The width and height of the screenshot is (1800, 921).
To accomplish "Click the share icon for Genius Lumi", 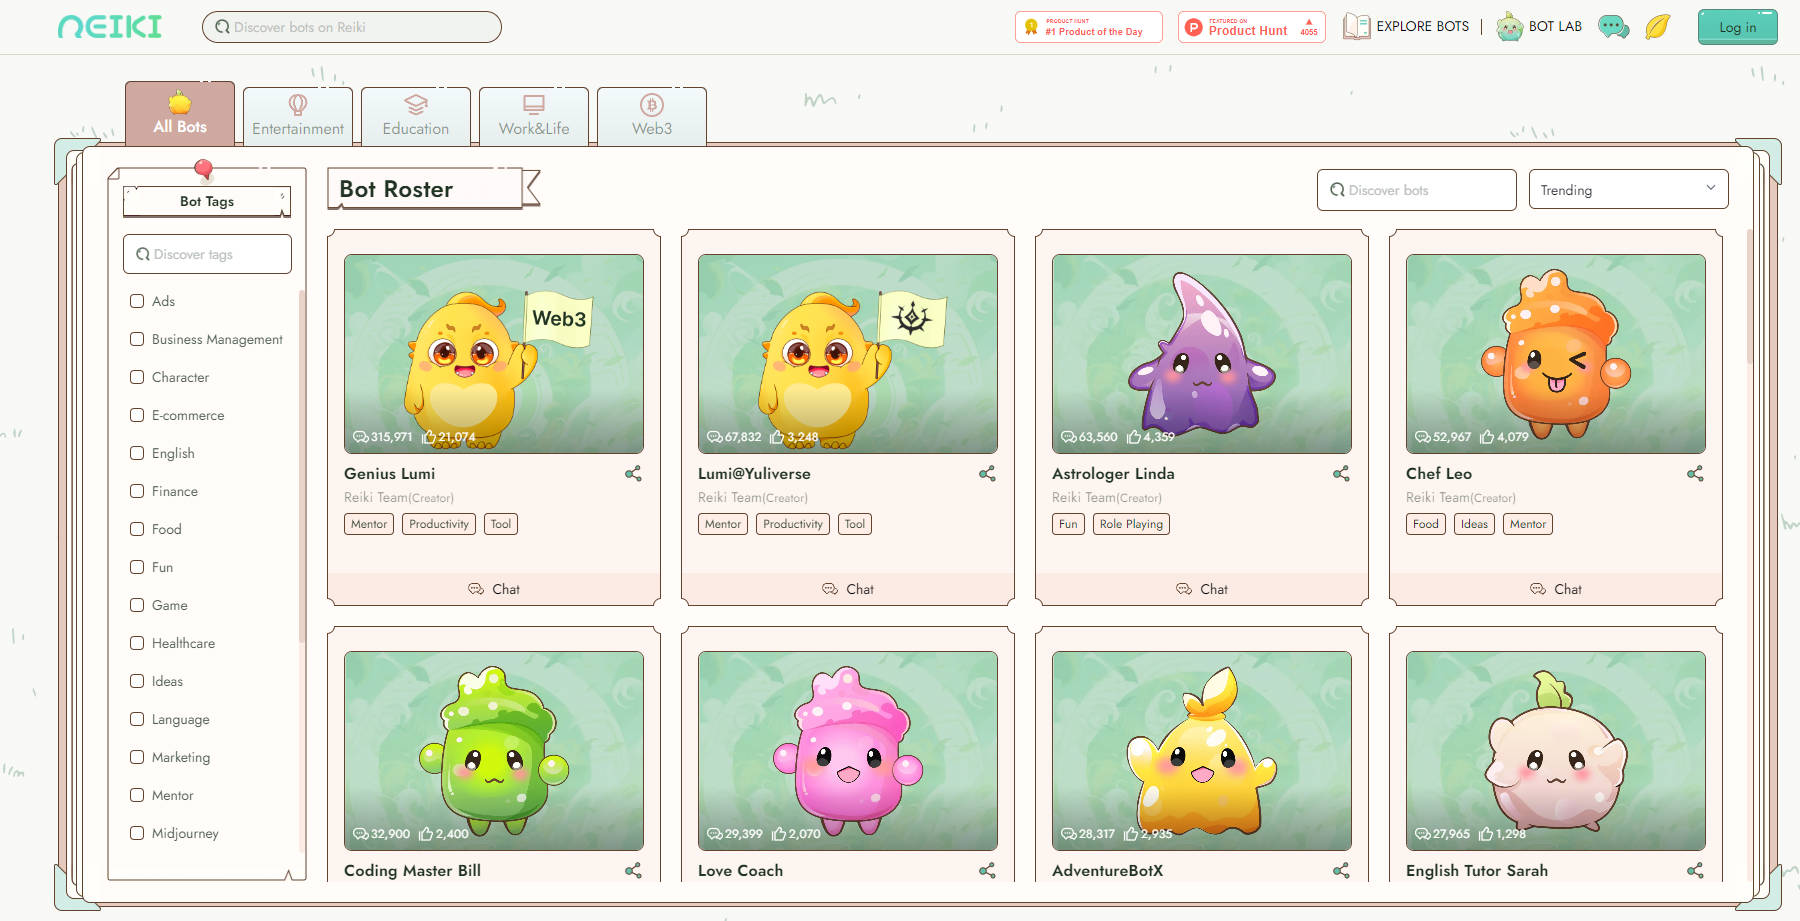I will click(x=633, y=474).
